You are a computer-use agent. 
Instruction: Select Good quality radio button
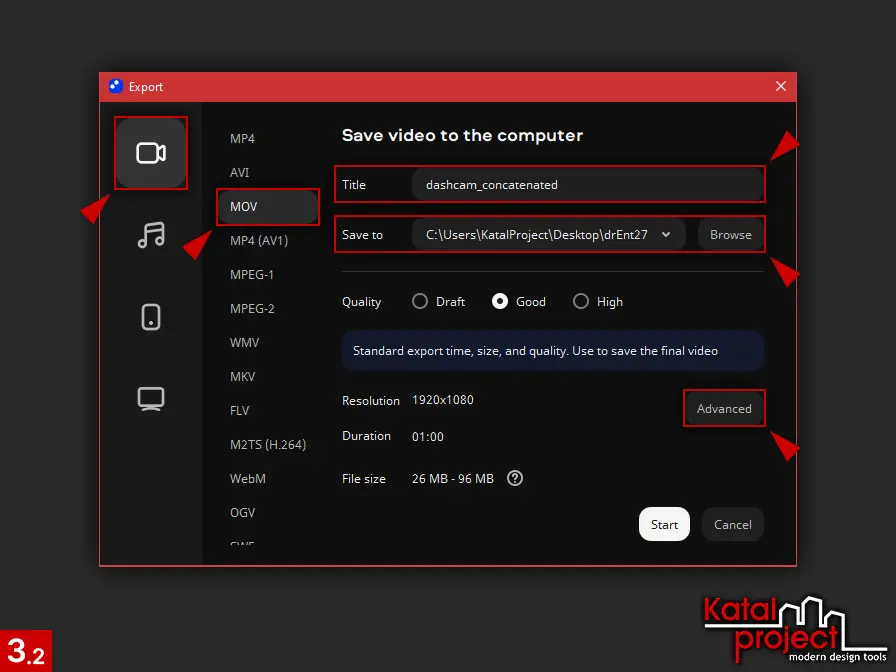click(x=500, y=301)
